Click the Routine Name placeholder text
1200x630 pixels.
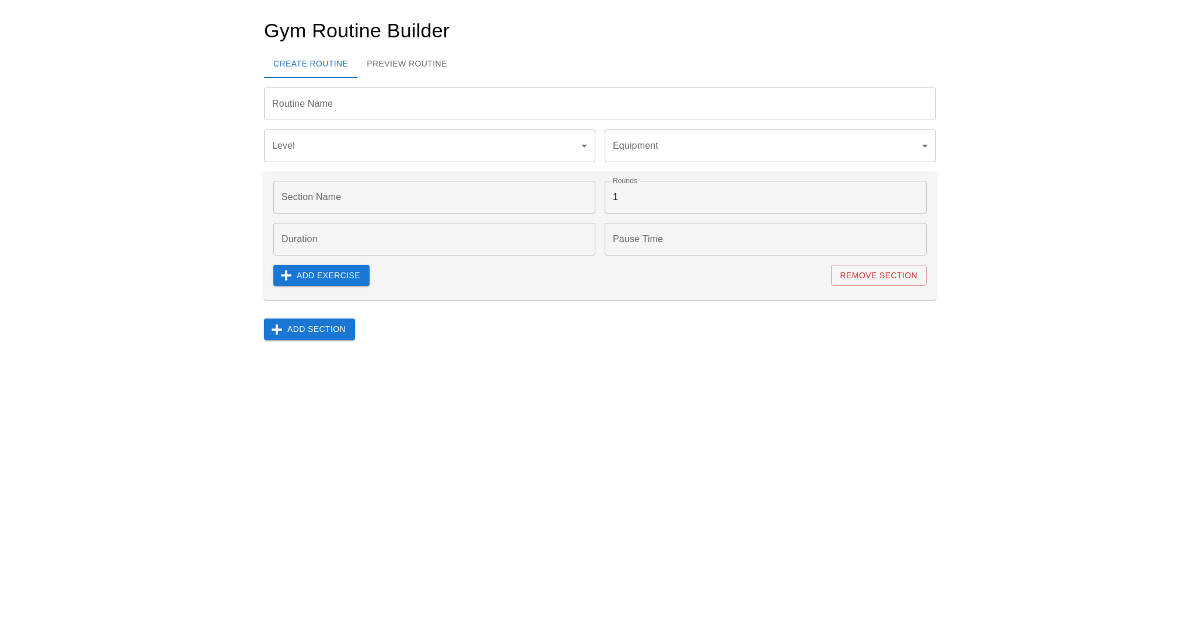pos(303,104)
